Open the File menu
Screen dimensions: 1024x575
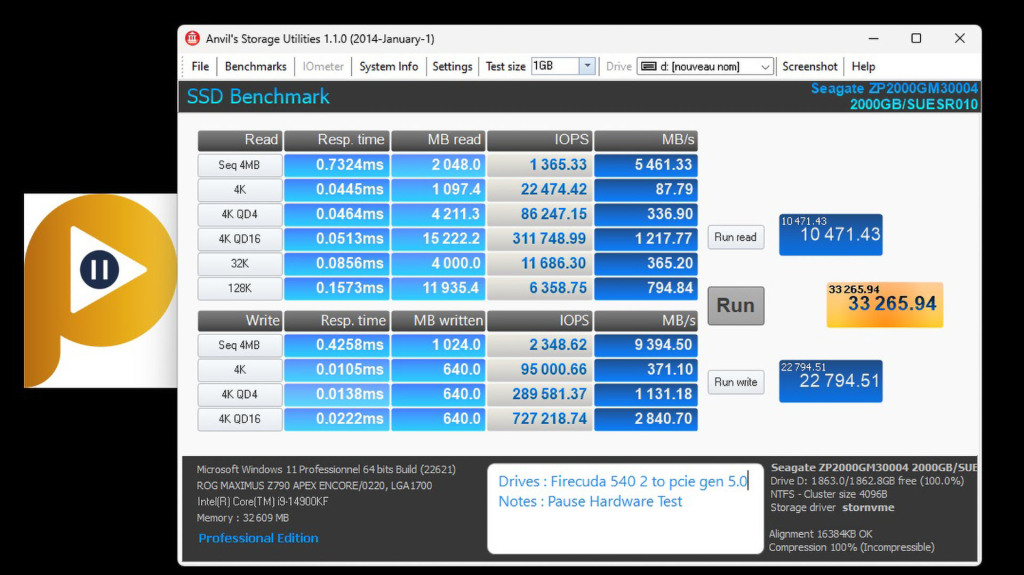tap(200, 66)
